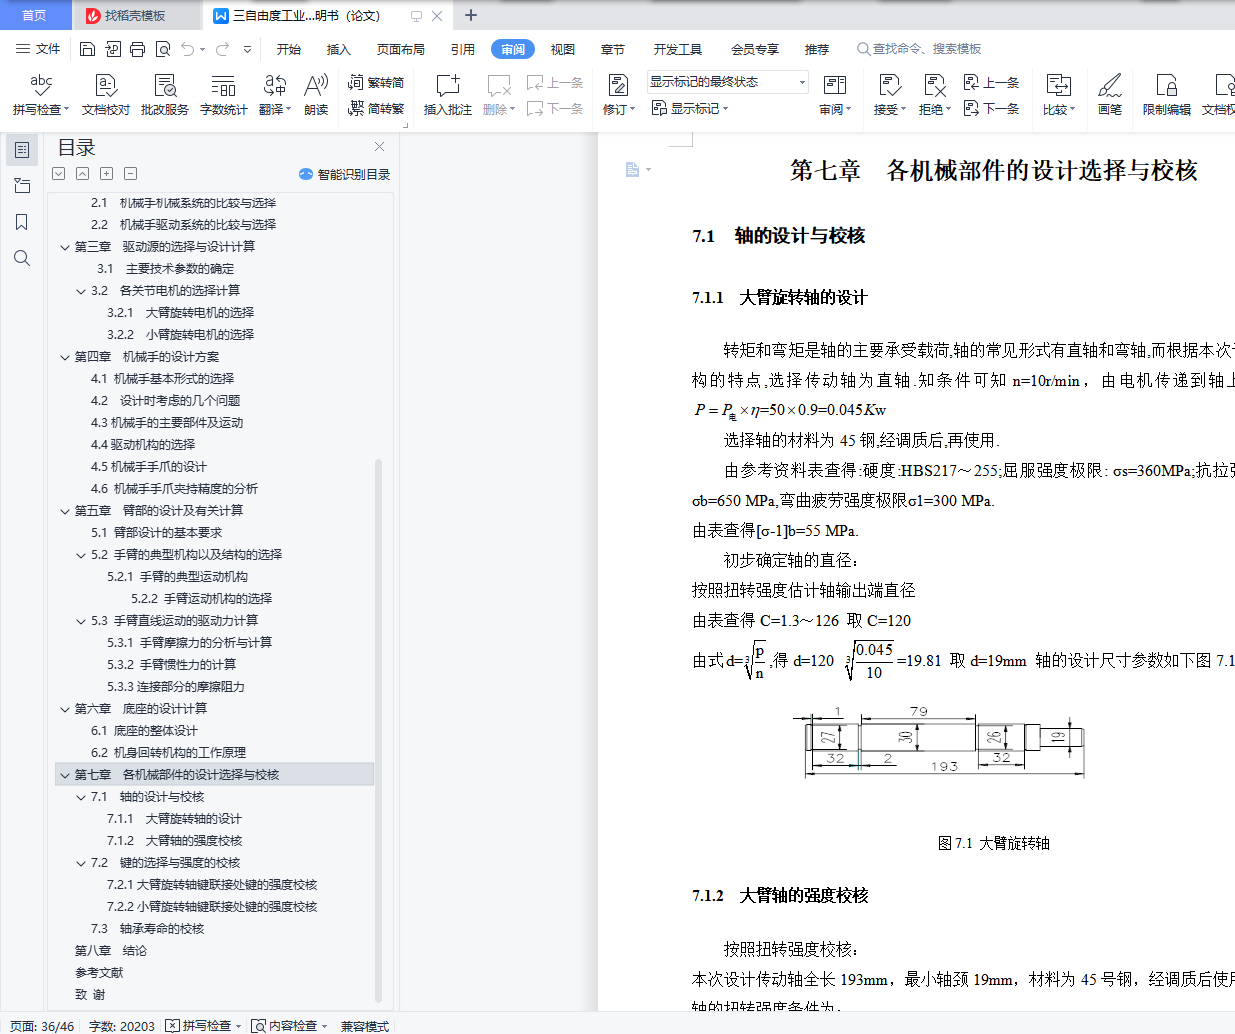Toggle 拼写检查 in the status bar
The width and height of the screenshot is (1235, 1034).
[x=205, y=1026]
